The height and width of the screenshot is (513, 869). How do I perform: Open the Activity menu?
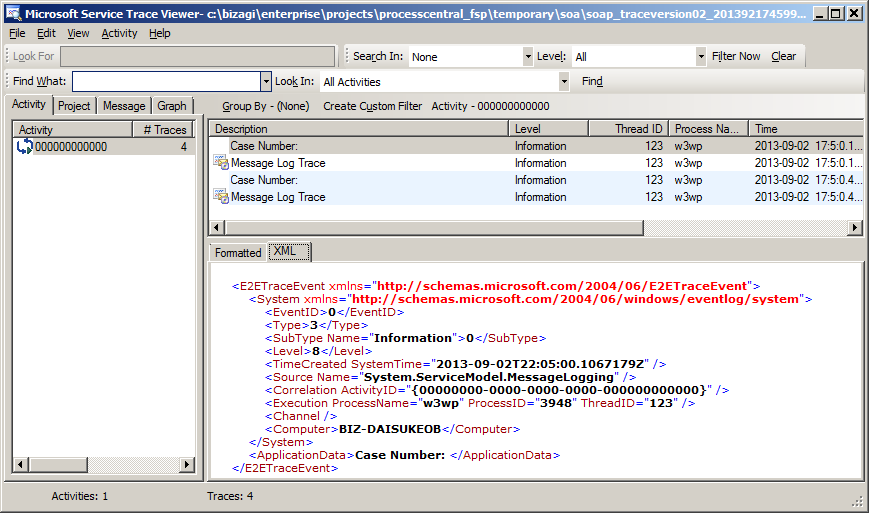click(119, 33)
